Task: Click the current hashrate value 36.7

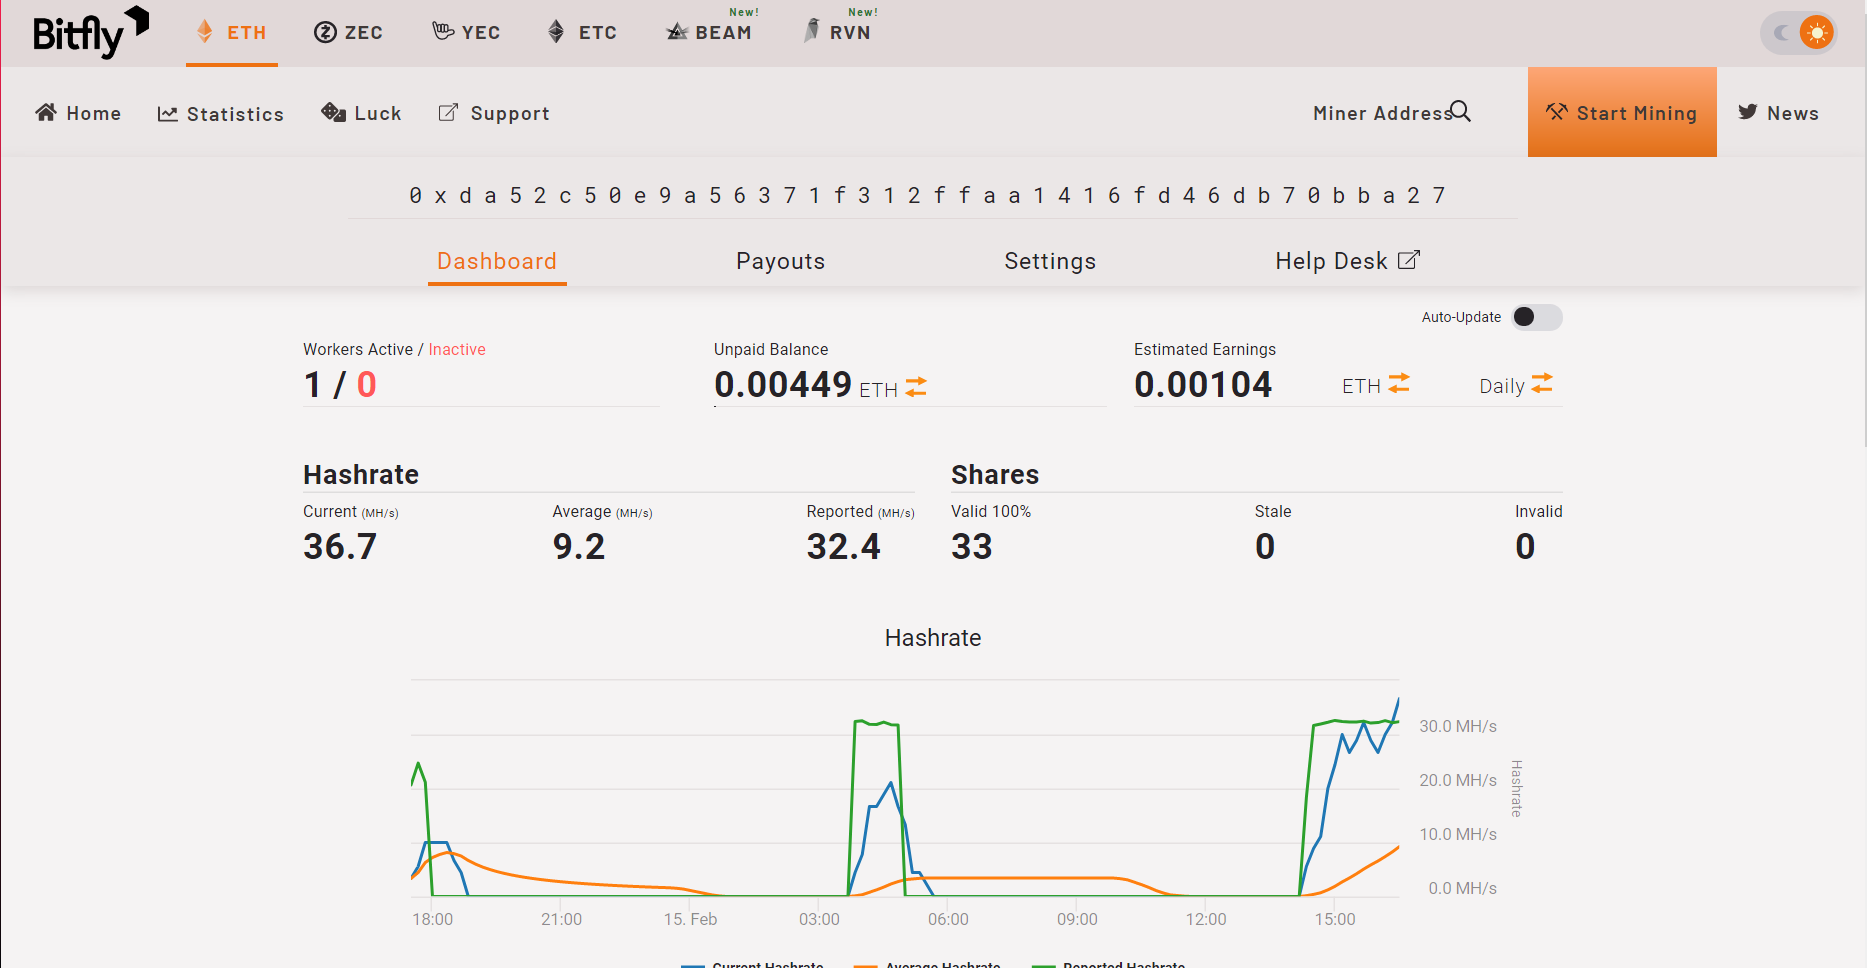Action: pyautogui.click(x=340, y=547)
